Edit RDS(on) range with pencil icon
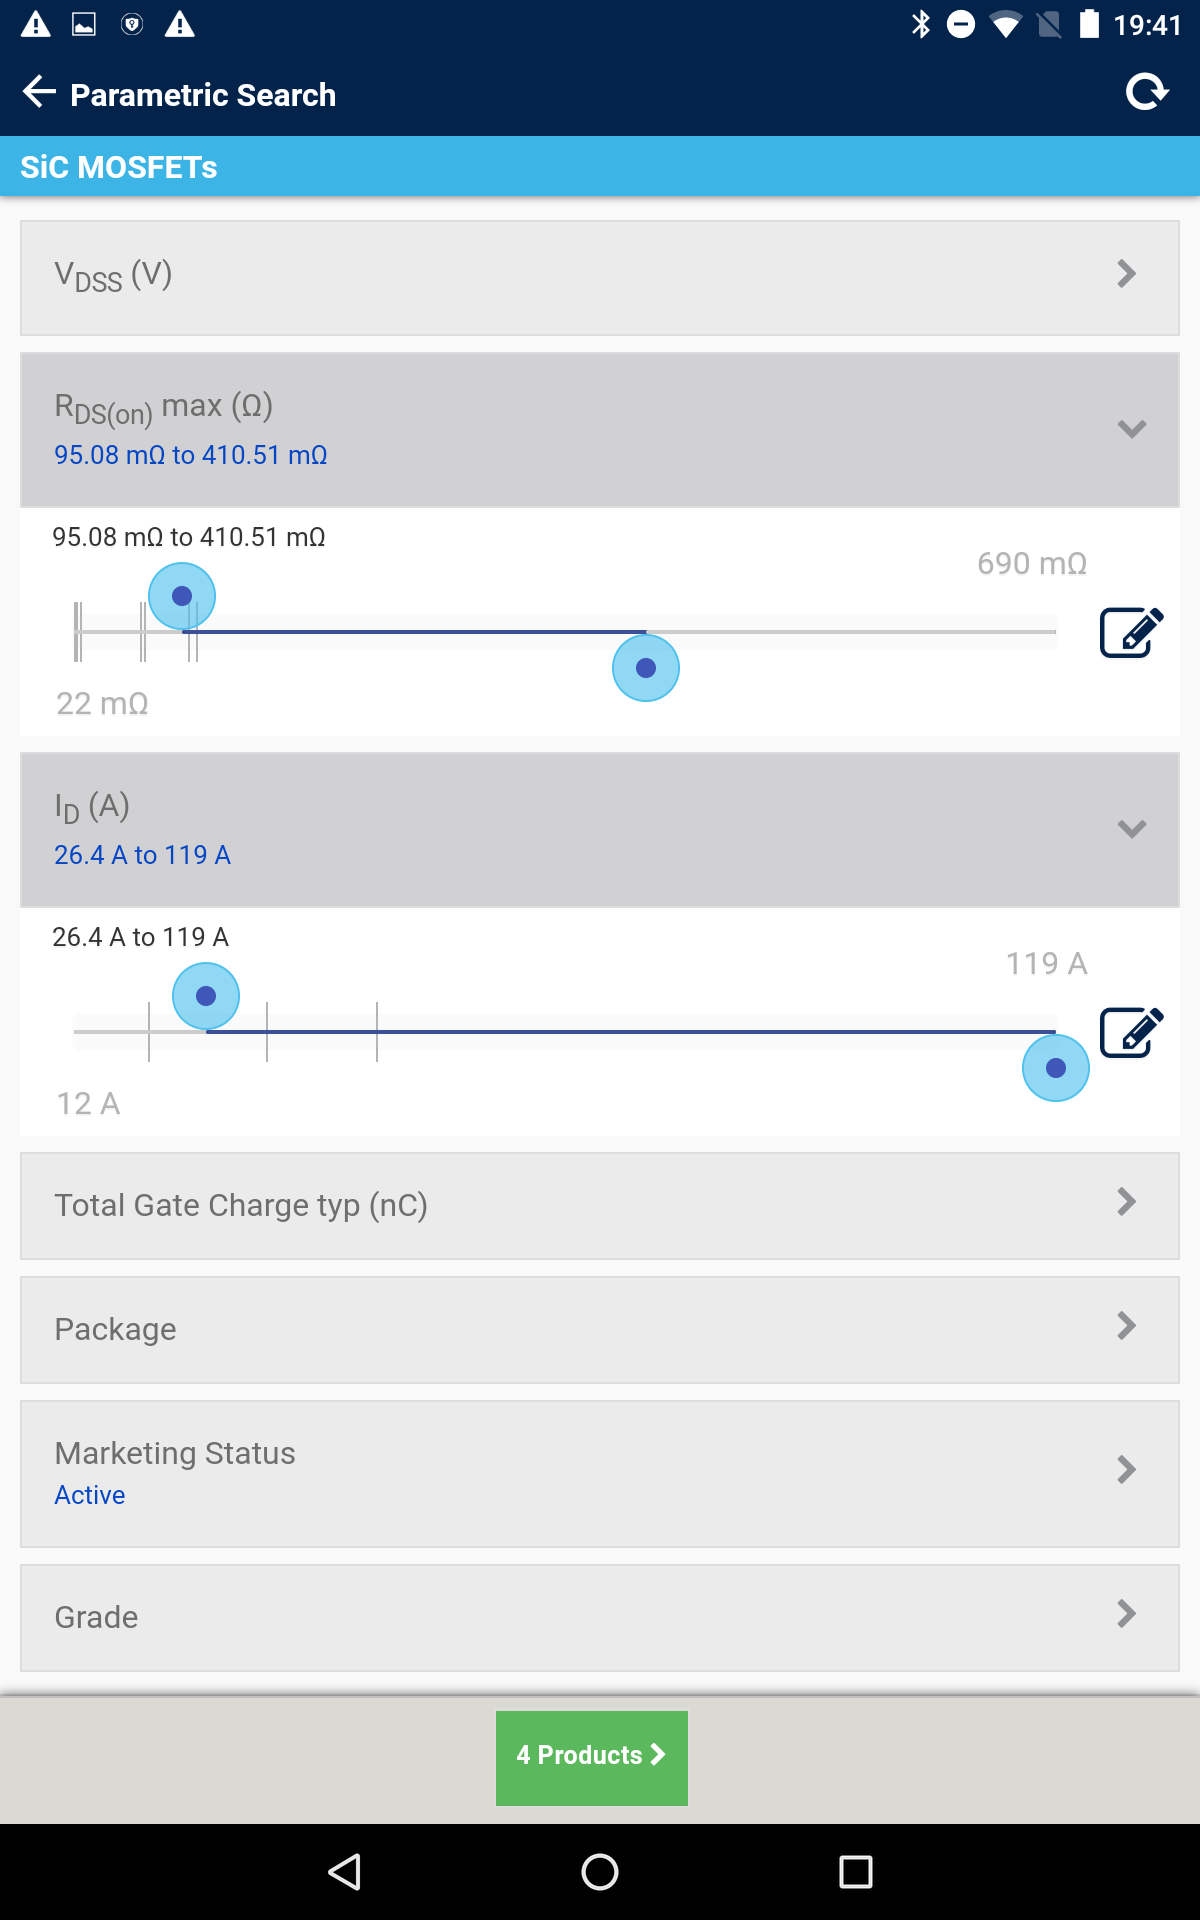The height and width of the screenshot is (1920, 1200). [x=1131, y=632]
